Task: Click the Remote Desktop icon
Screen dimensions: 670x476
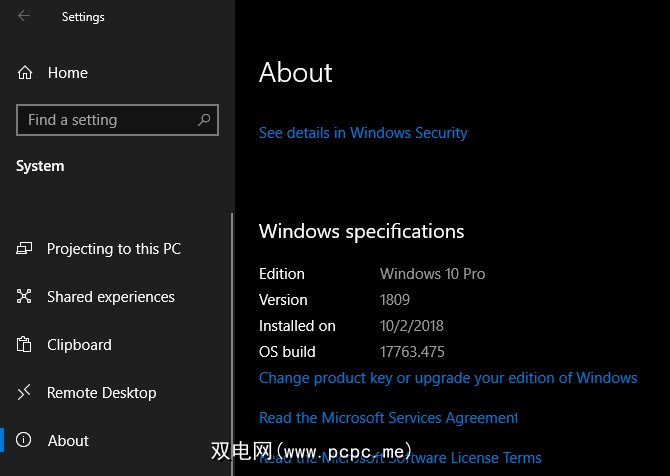Action: tap(26, 393)
